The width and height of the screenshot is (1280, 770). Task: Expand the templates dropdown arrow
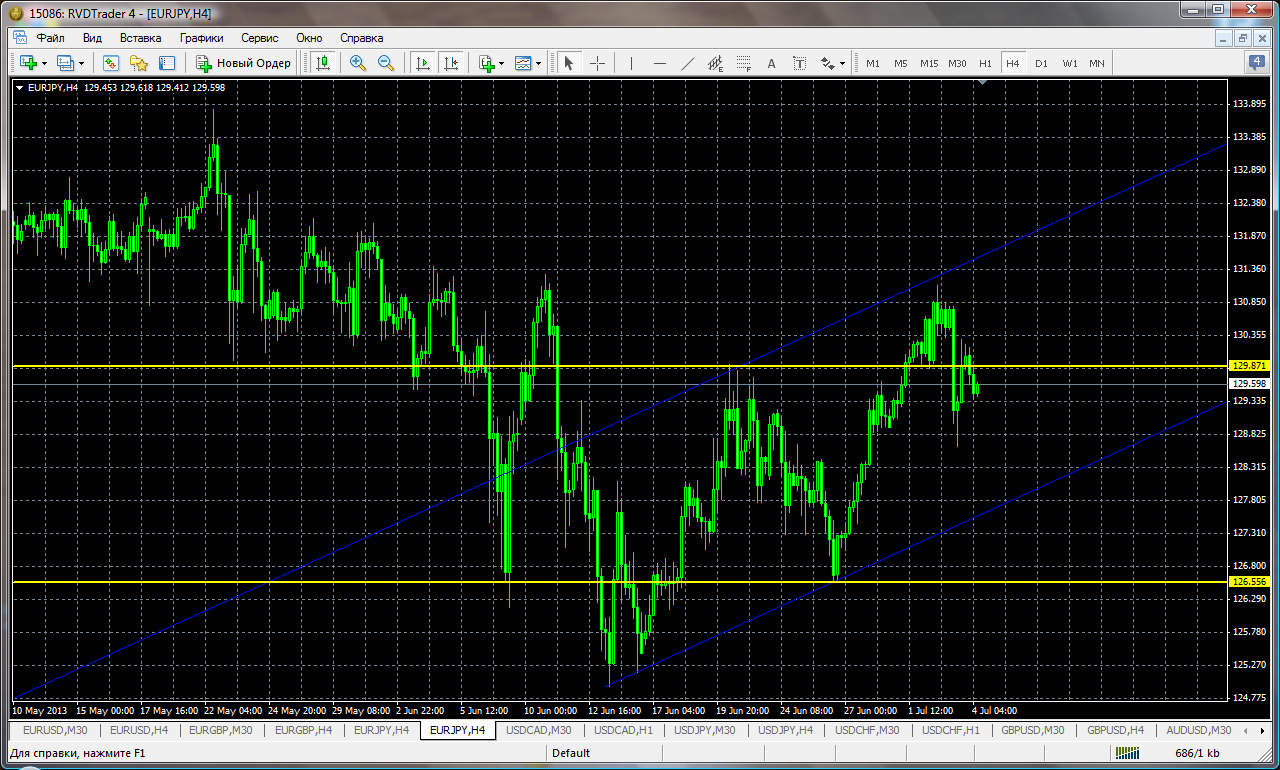539,63
